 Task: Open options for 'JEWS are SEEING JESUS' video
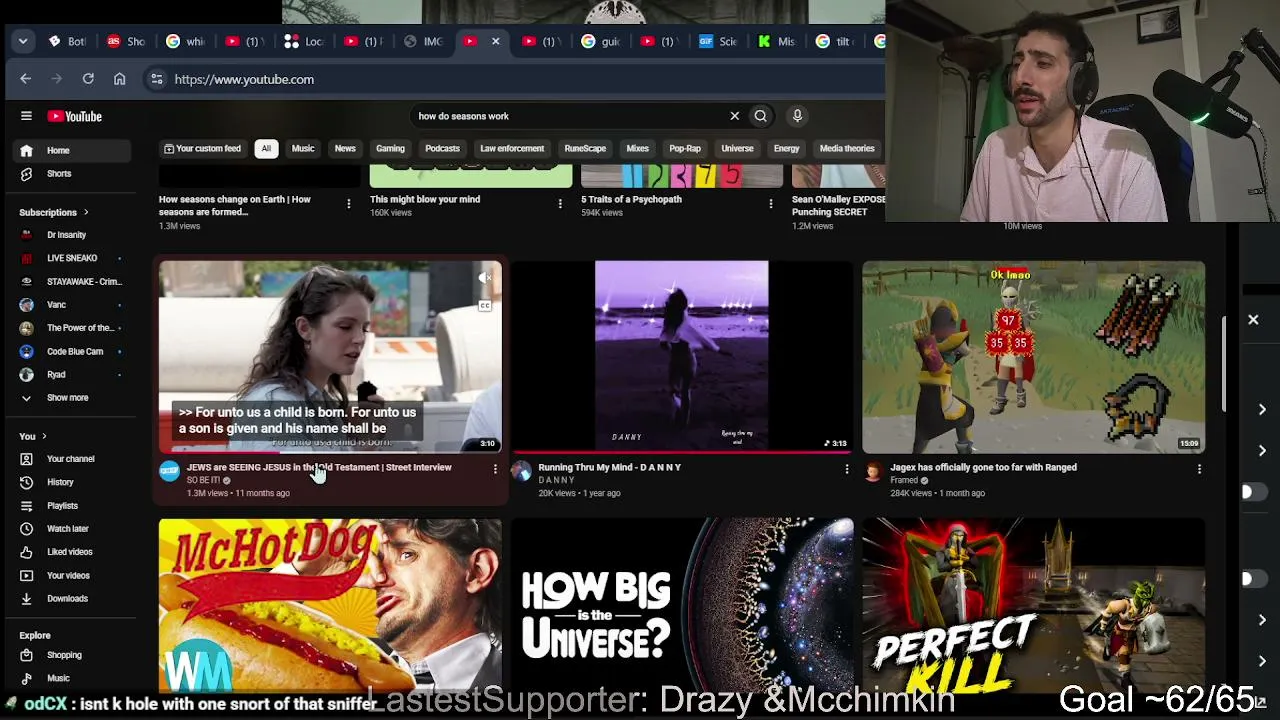pos(495,469)
